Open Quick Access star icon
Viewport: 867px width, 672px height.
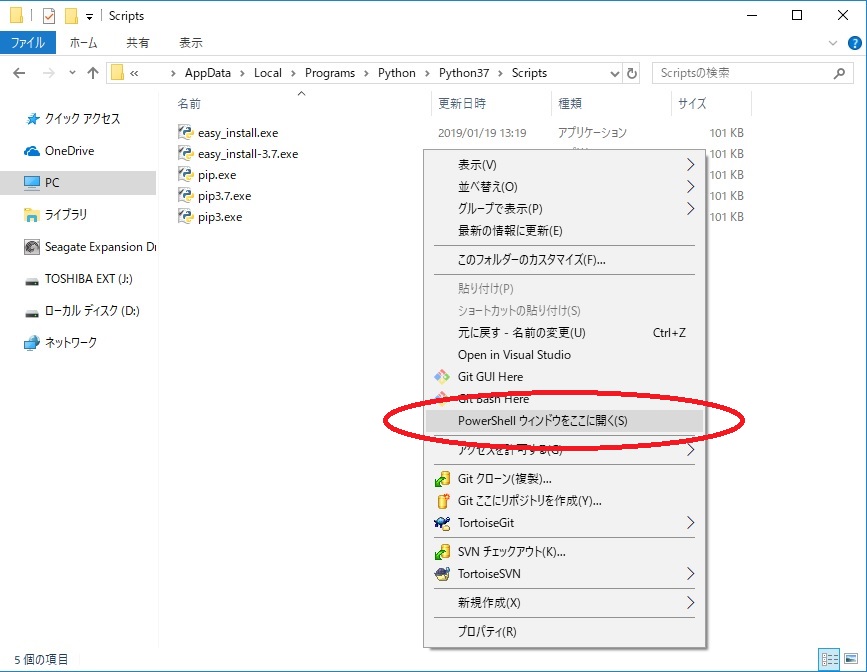pyautogui.click(x=33, y=119)
